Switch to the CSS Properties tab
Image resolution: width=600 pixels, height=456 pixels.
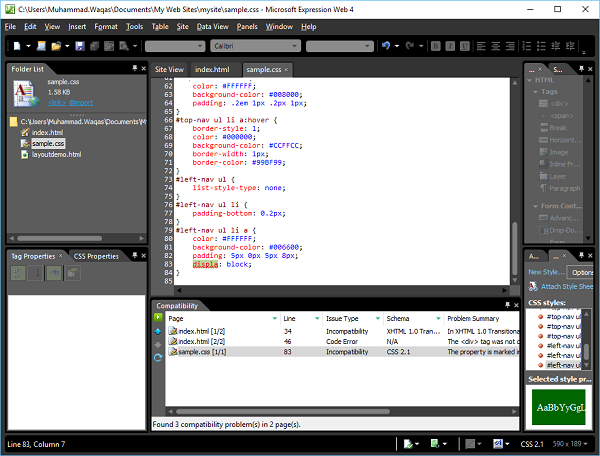(97, 256)
